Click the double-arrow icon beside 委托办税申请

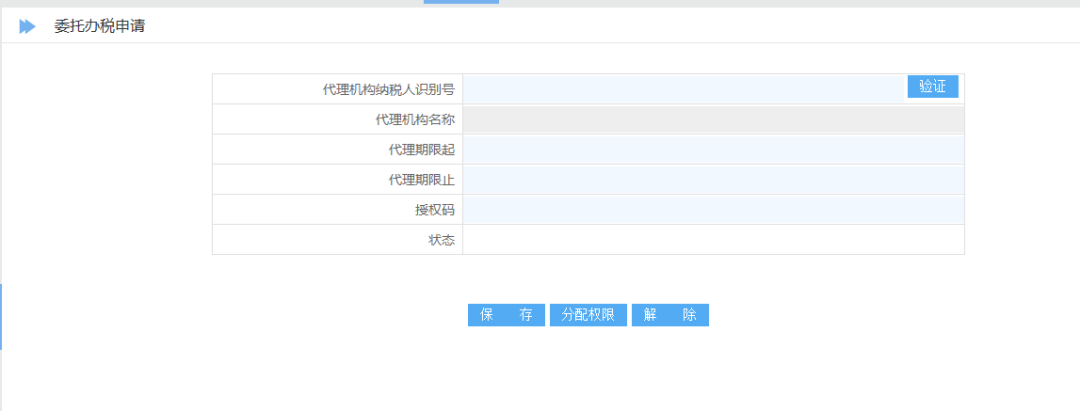pos(27,27)
